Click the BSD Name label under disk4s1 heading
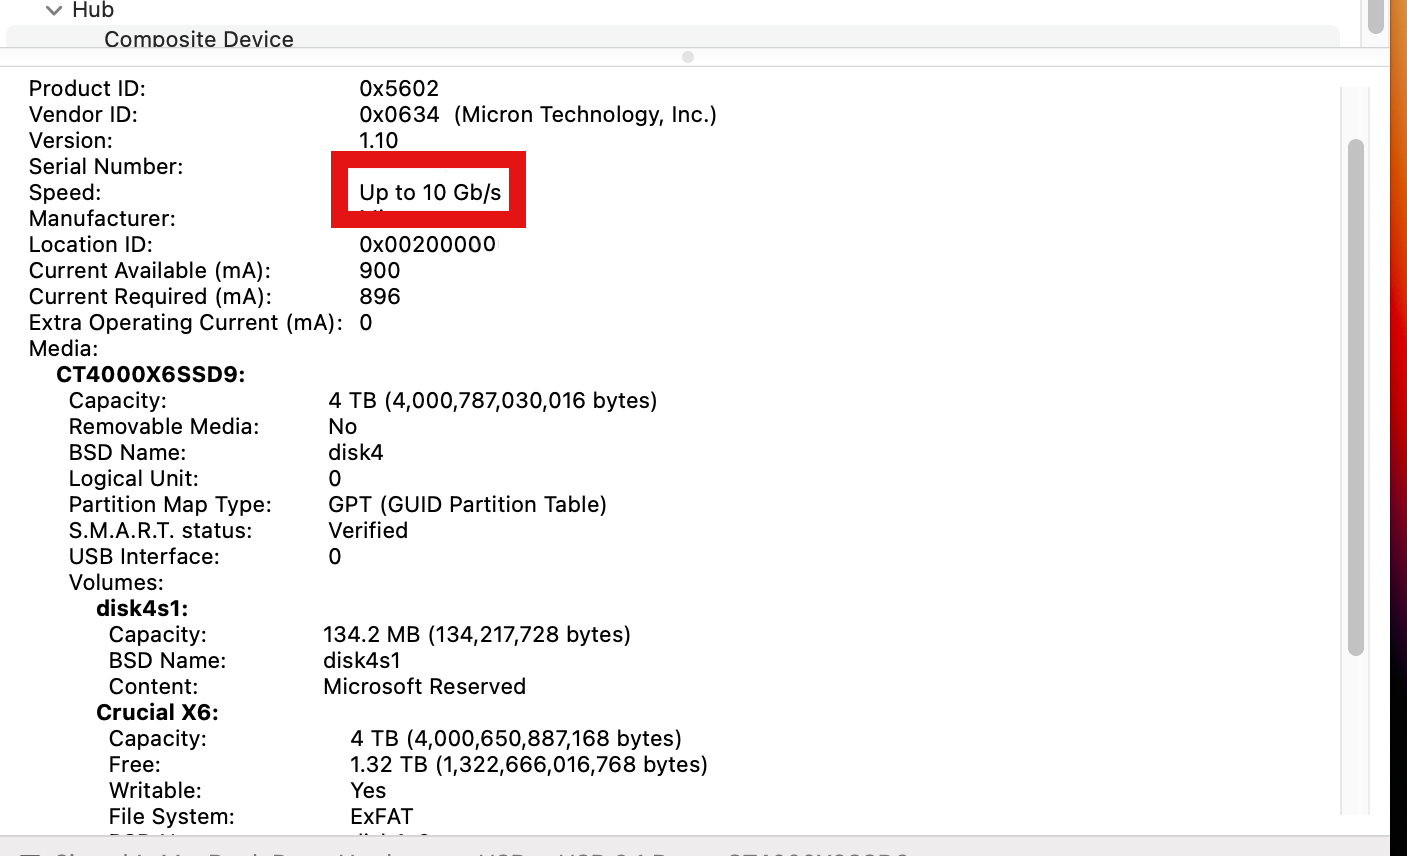The image size is (1407, 856). [167, 661]
